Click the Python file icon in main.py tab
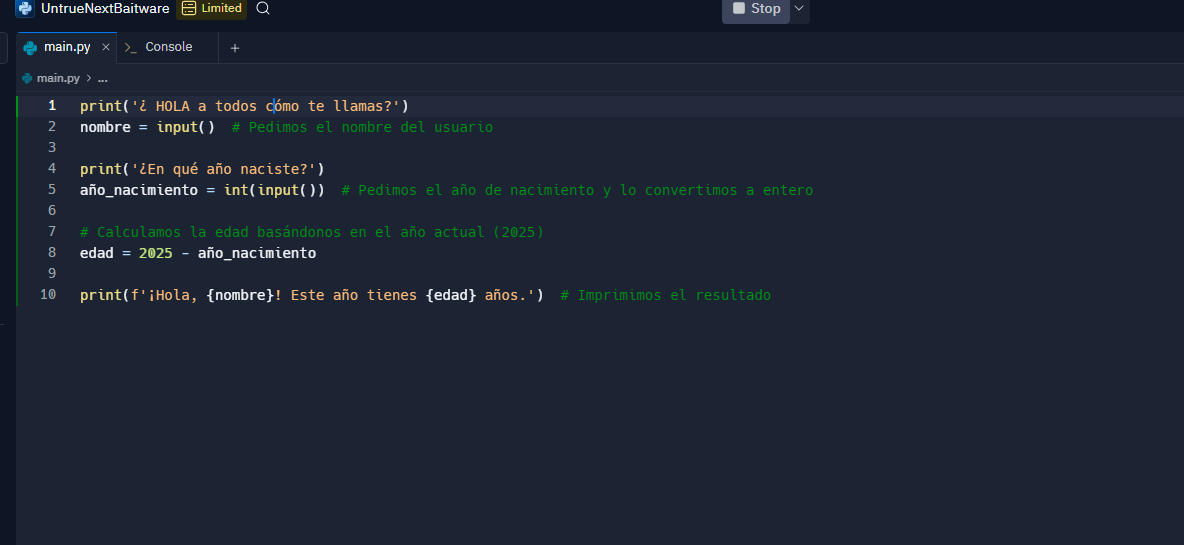This screenshot has width=1184, height=545. pyautogui.click(x=30, y=48)
